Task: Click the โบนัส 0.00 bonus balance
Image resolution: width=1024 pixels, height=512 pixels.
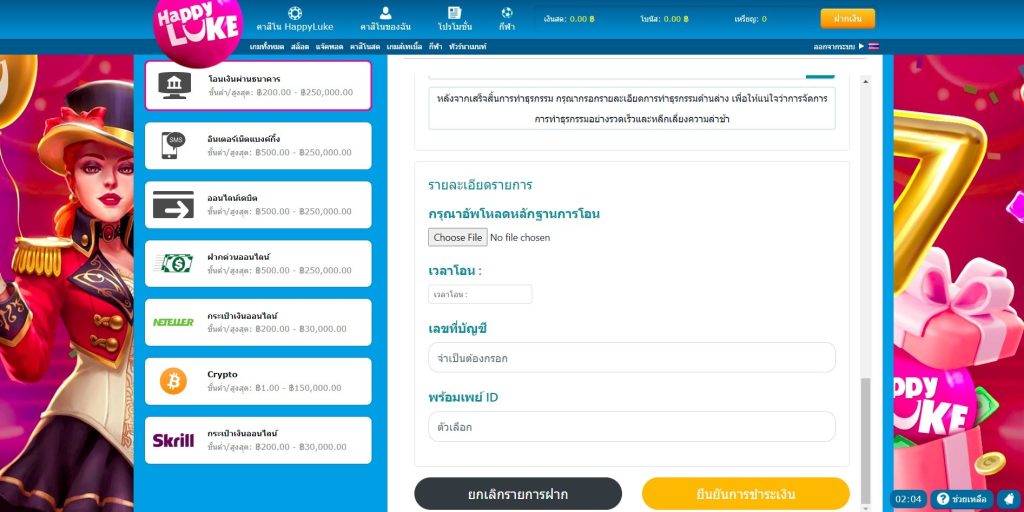Action: [664, 19]
